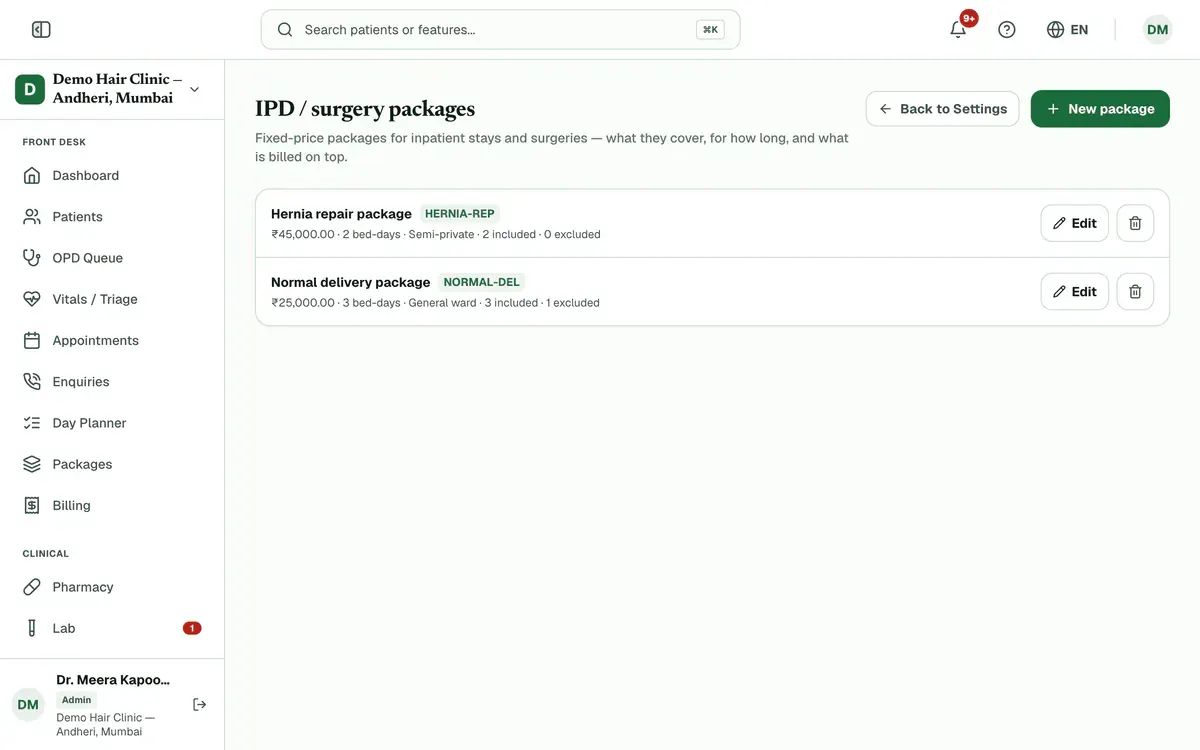The height and width of the screenshot is (750, 1200).
Task: Select the Hernia repair package title
Action: pyautogui.click(x=341, y=214)
